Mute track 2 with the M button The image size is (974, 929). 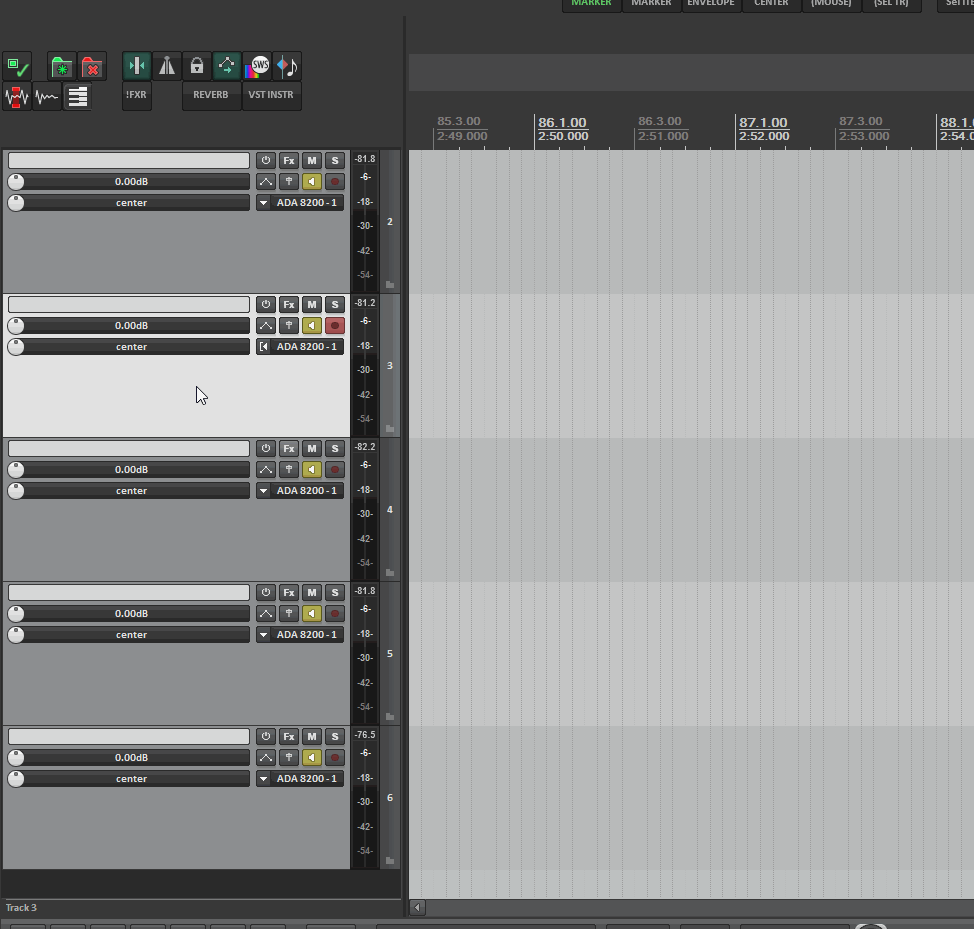(312, 161)
